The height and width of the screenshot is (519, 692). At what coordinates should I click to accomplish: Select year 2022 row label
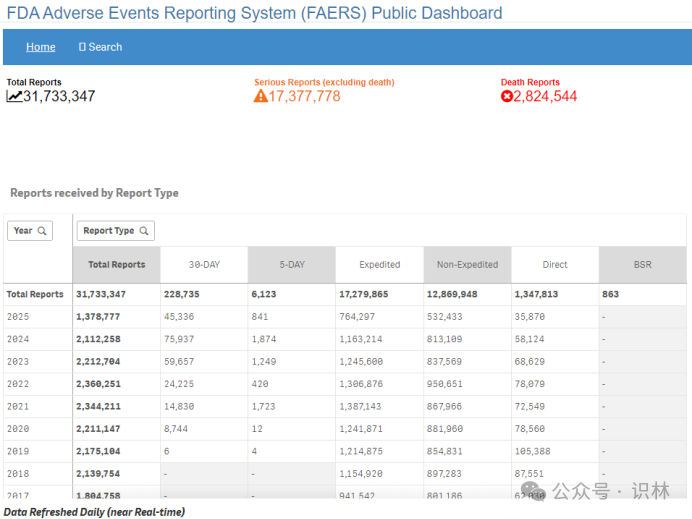pos(18,384)
